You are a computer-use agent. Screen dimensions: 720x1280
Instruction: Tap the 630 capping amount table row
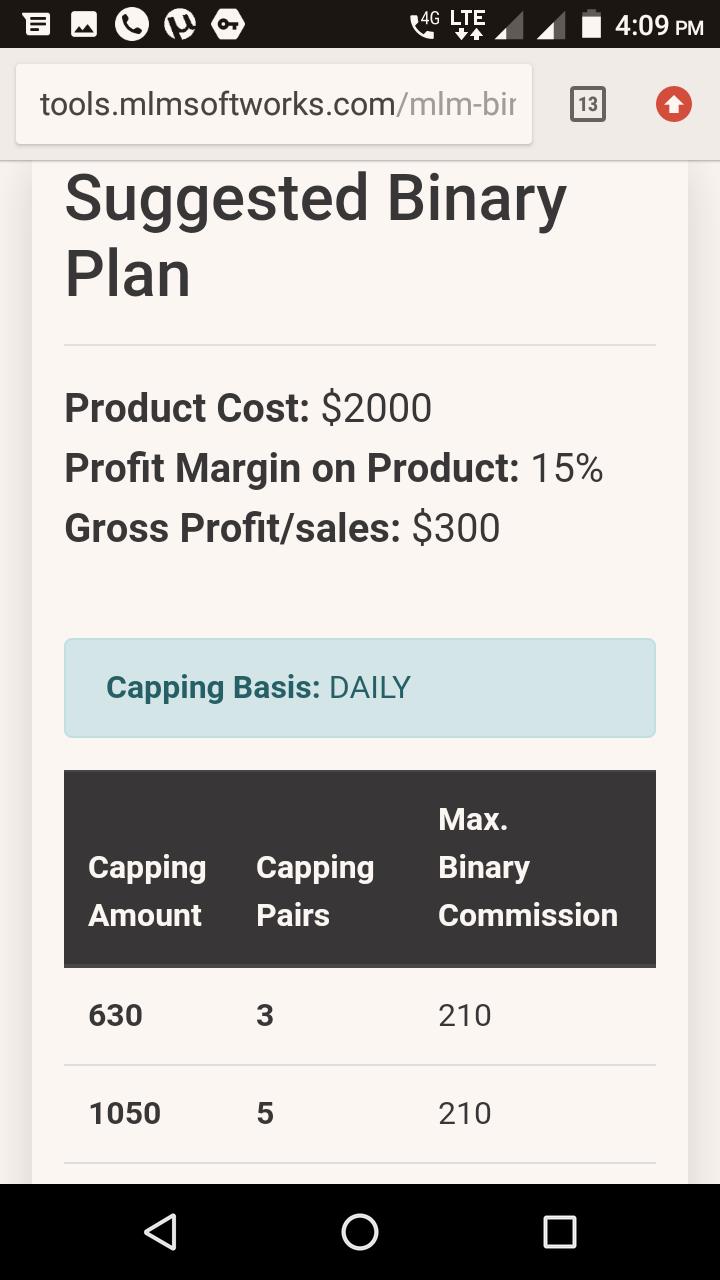pos(360,1016)
